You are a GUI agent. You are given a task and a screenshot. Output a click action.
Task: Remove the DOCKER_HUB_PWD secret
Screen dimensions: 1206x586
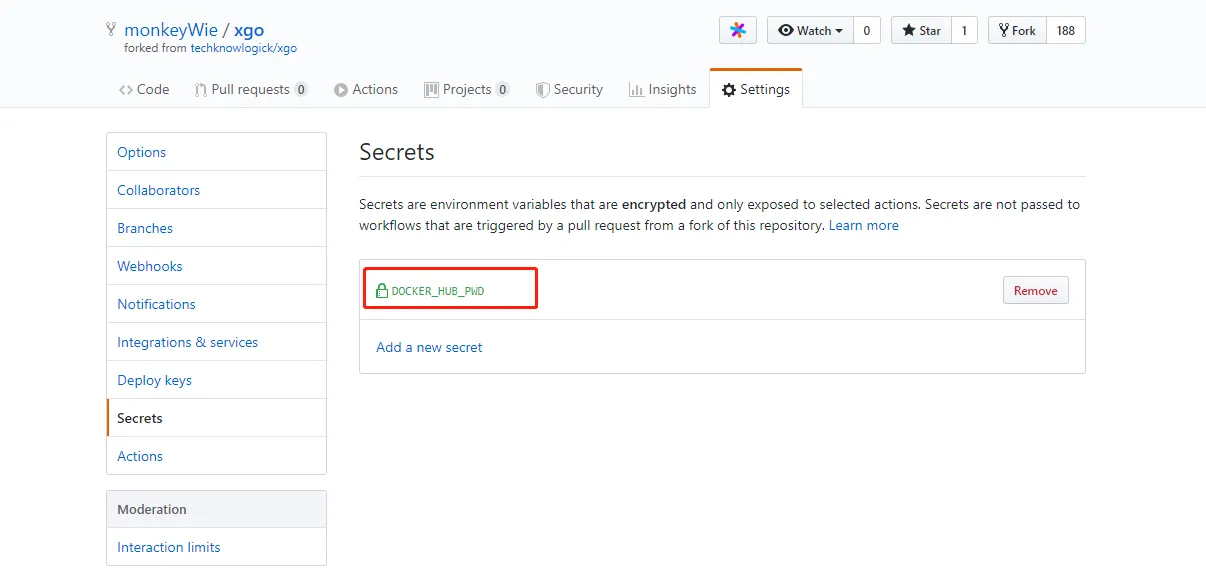(1035, 290)
